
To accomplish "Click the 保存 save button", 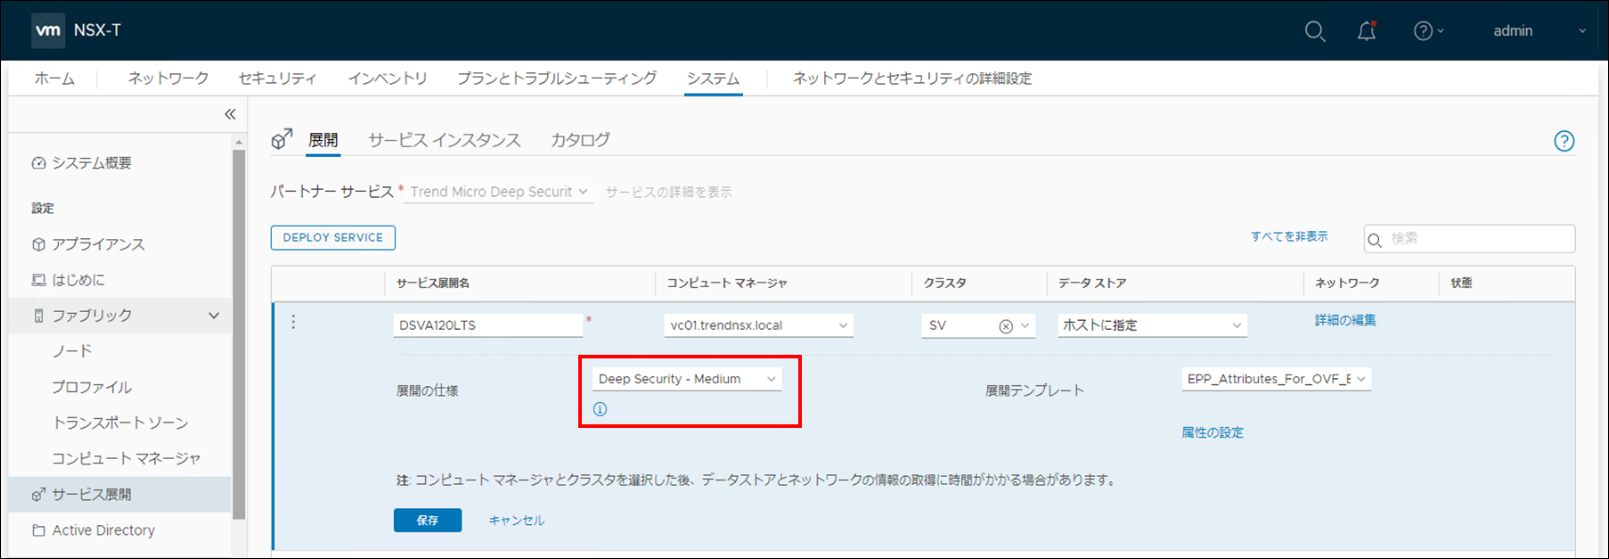I will (x=427, y=520).
